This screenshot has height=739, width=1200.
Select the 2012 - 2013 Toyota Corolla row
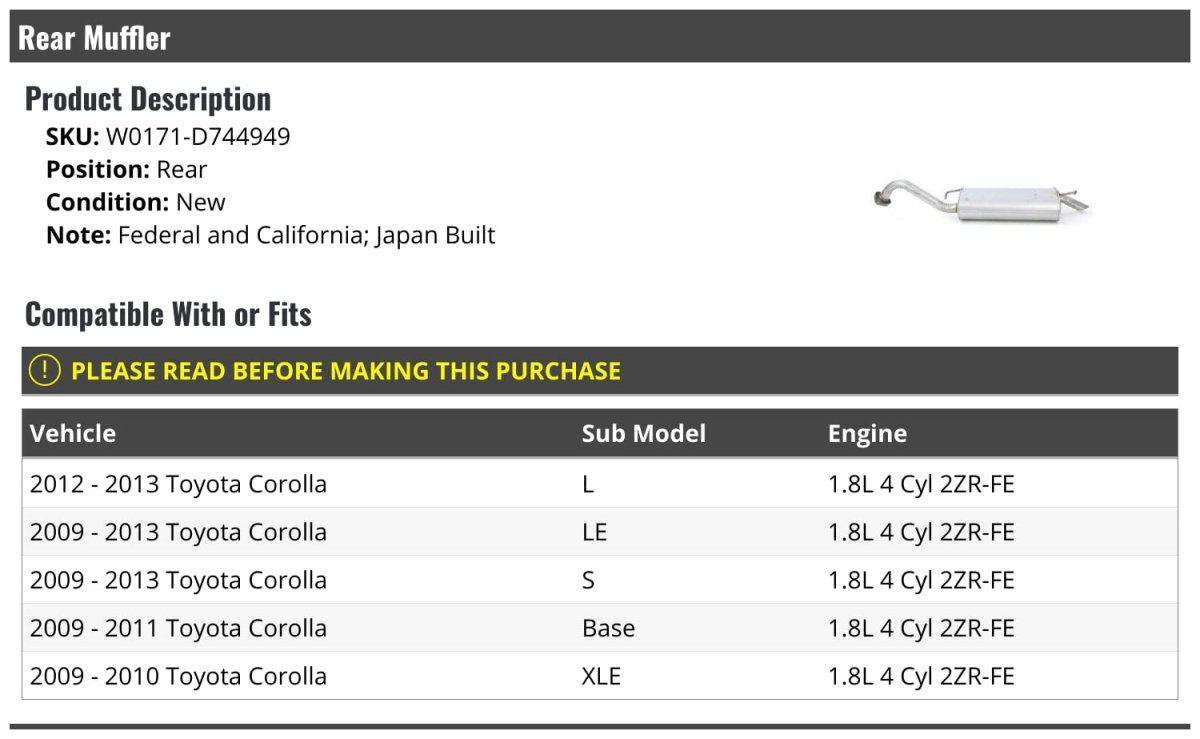coord(178,485)
